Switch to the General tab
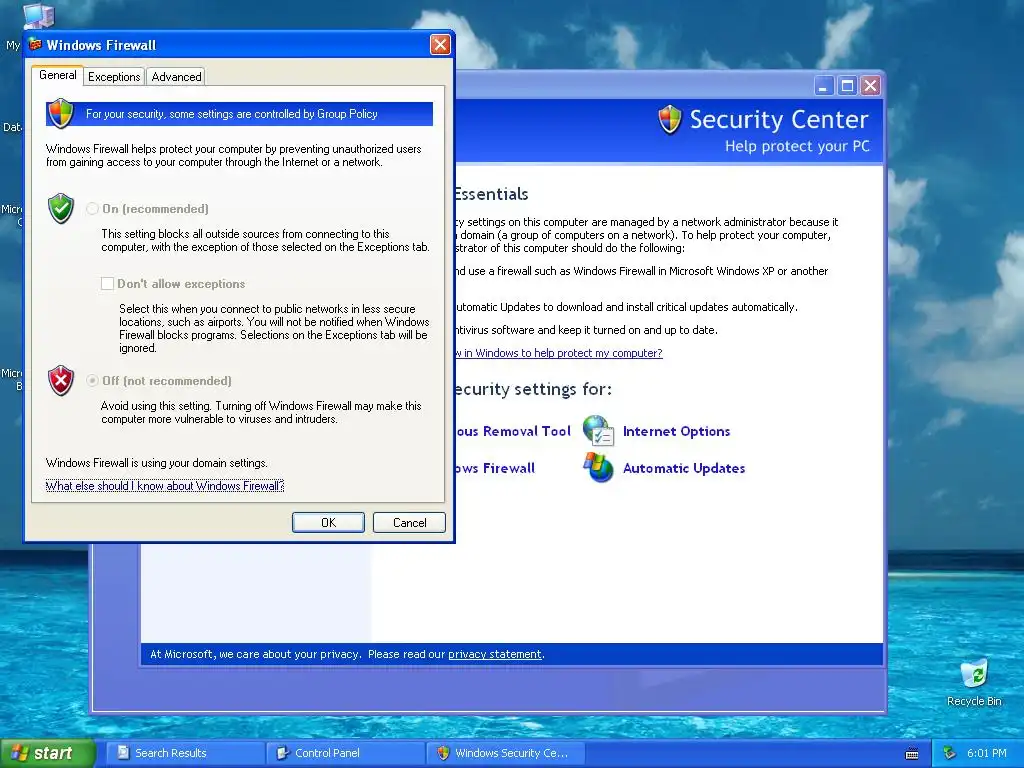The height and width of the screenshot is (768, 1024). pos(57,75)
